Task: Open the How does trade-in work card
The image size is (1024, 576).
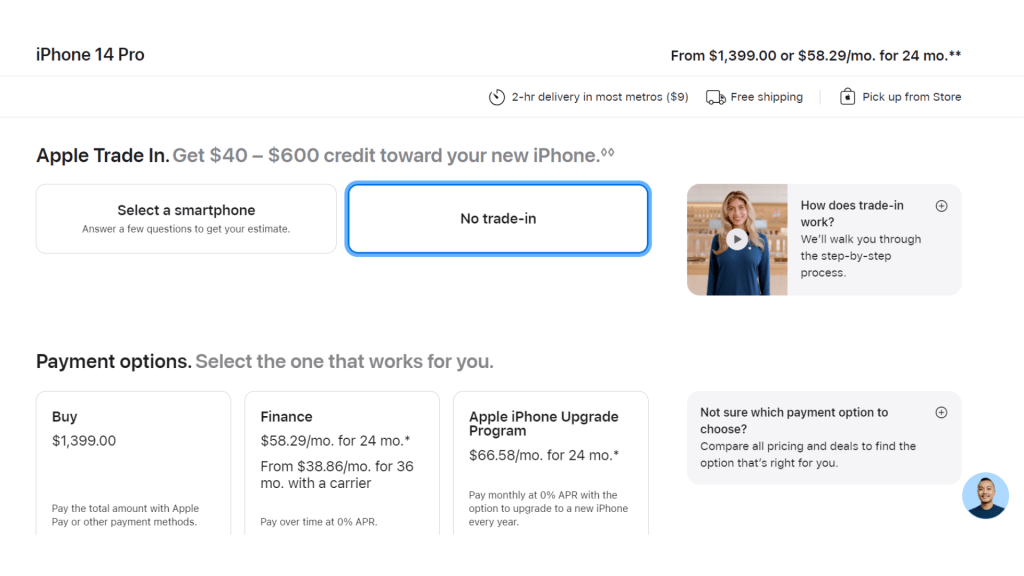Action: (824, 240)
